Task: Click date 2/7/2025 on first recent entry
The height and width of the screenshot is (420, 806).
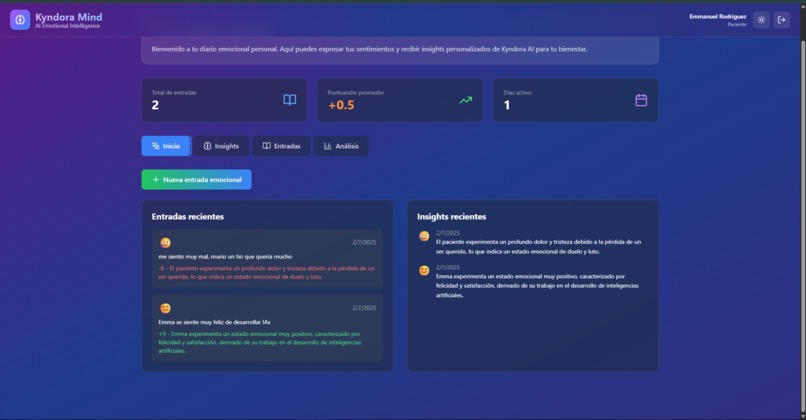Action: click(x=364, y=242)
